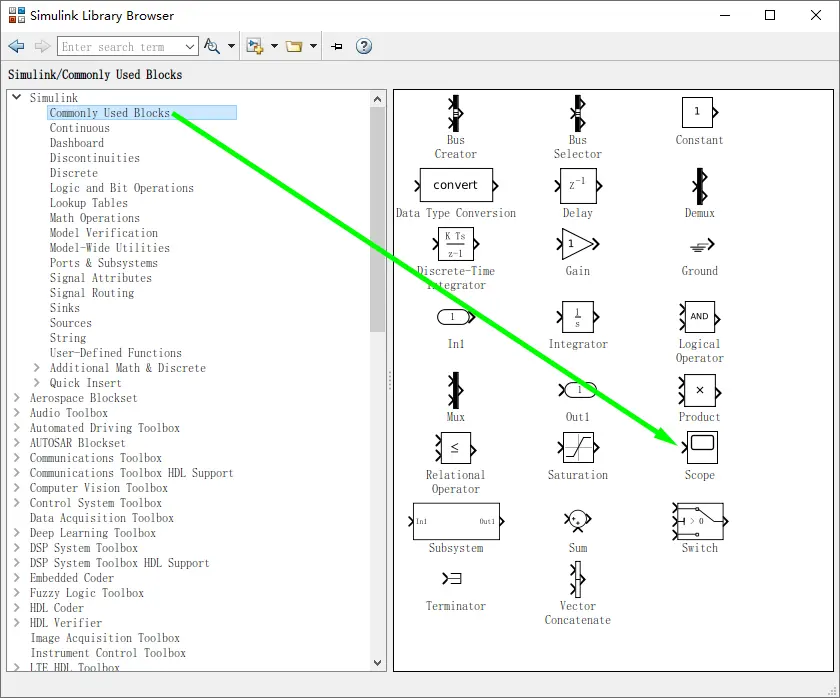Screen dimensions: 840x698
Task: Select the Image Acquisition Toolbox entry
Action: (105, 637)
